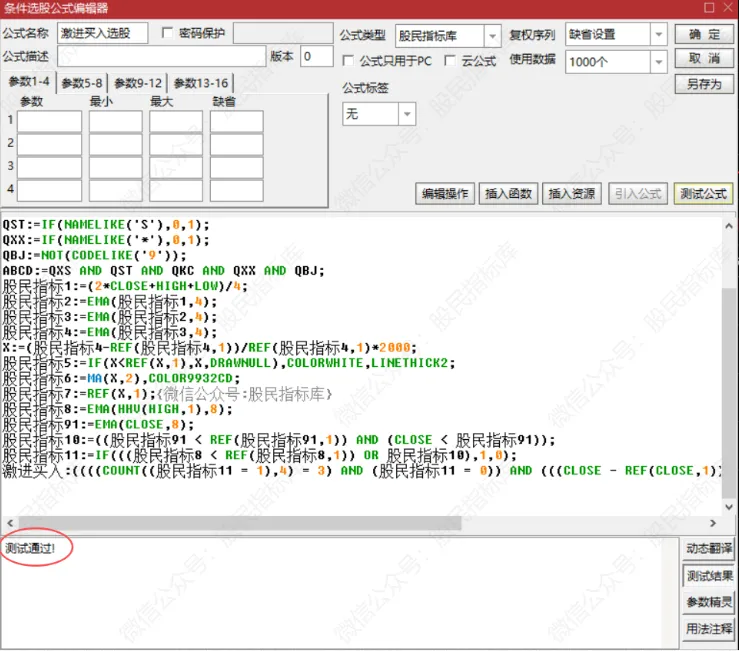Viewport: 739px width, 651px height.
Task: Open the 参数精灵 parameter wizard
Action: tap(708, 602)
